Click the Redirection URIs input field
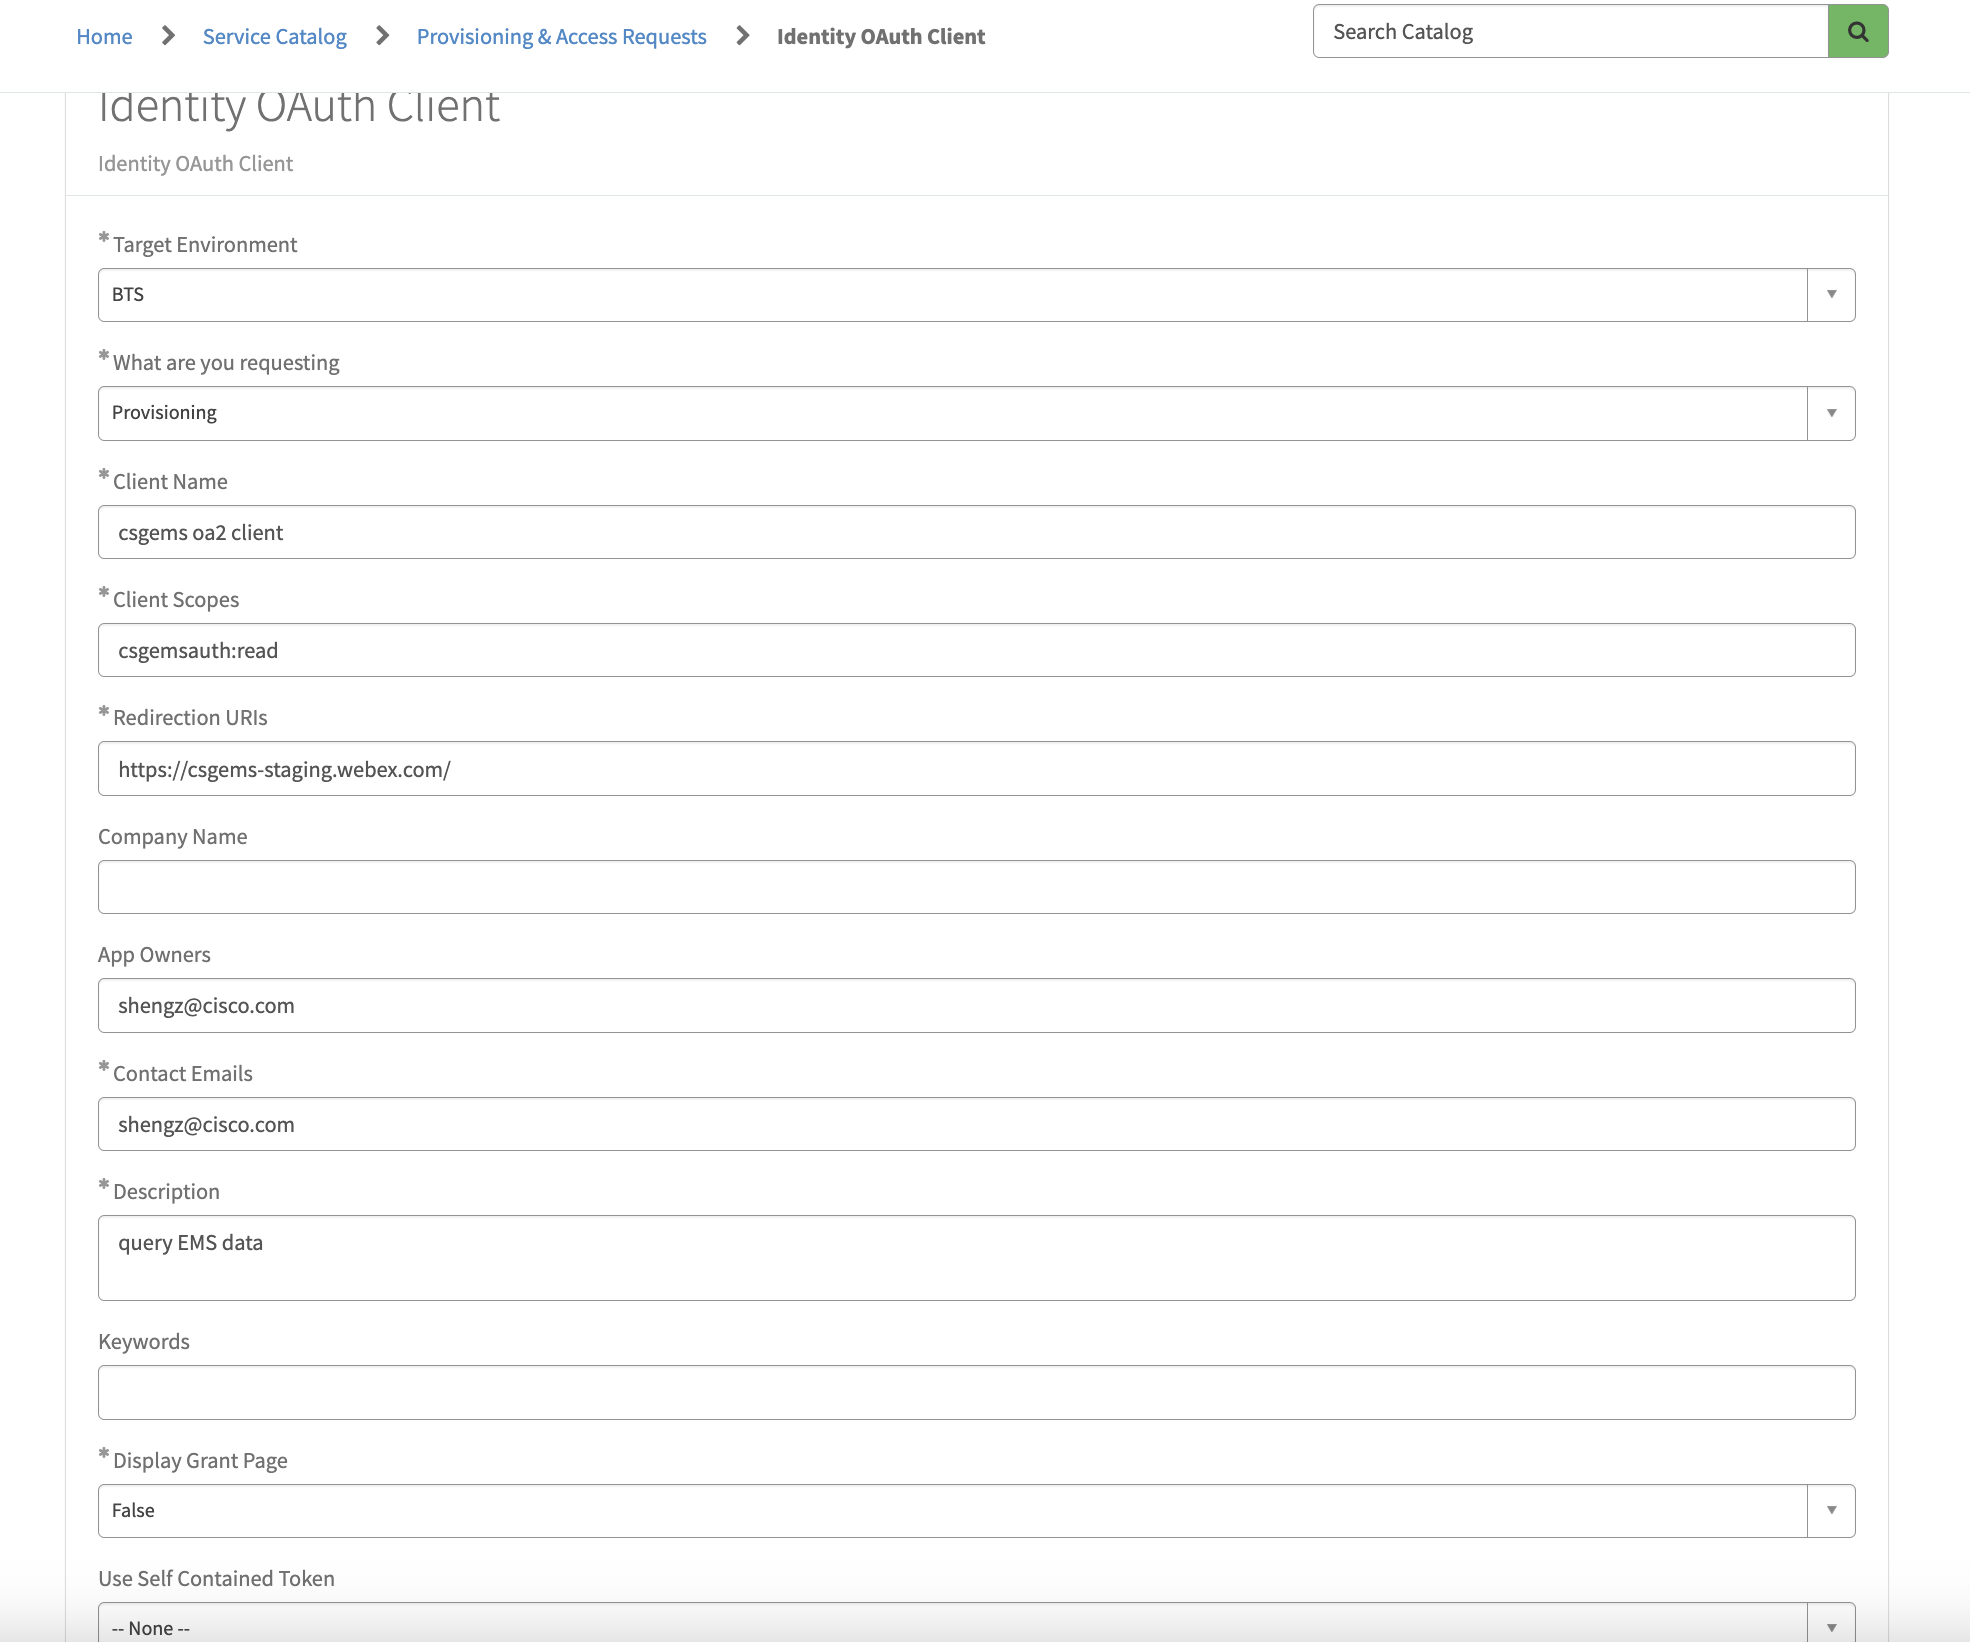The width and height of the screenshot is (1970, 1642). click(x=976, y=769)
